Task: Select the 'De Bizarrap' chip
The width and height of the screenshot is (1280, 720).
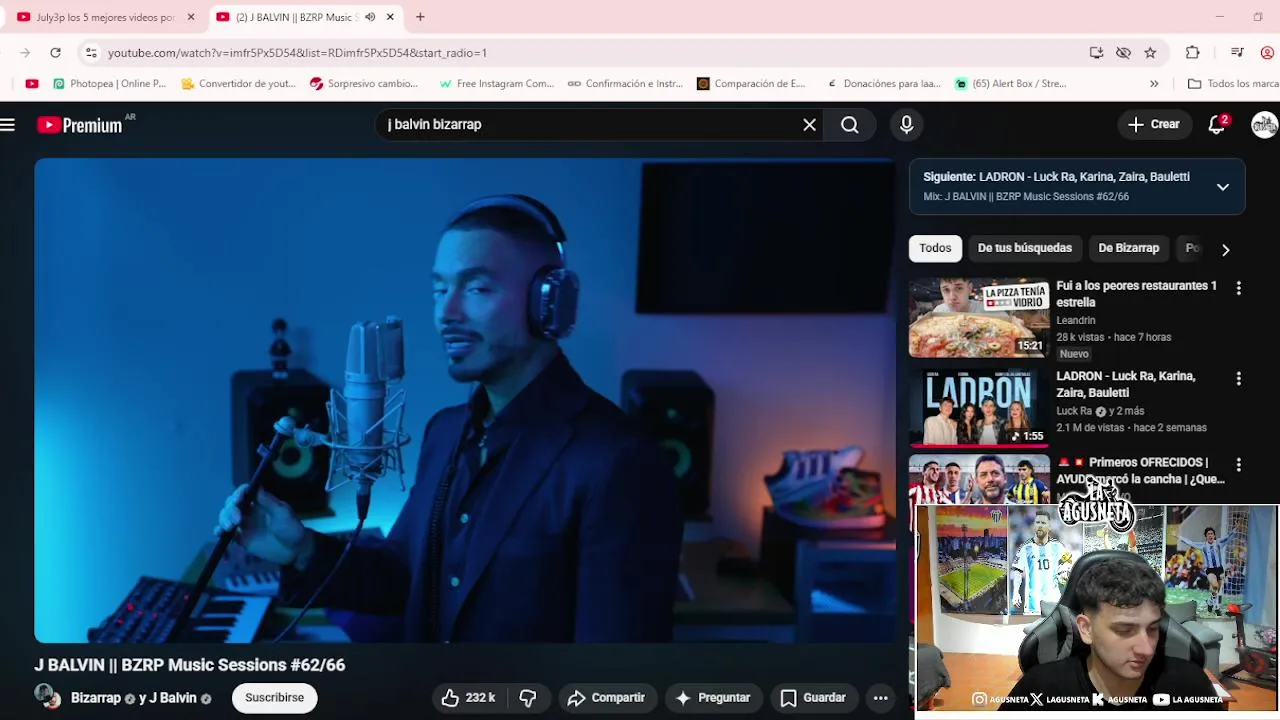Action: (x=1128, y=248)
